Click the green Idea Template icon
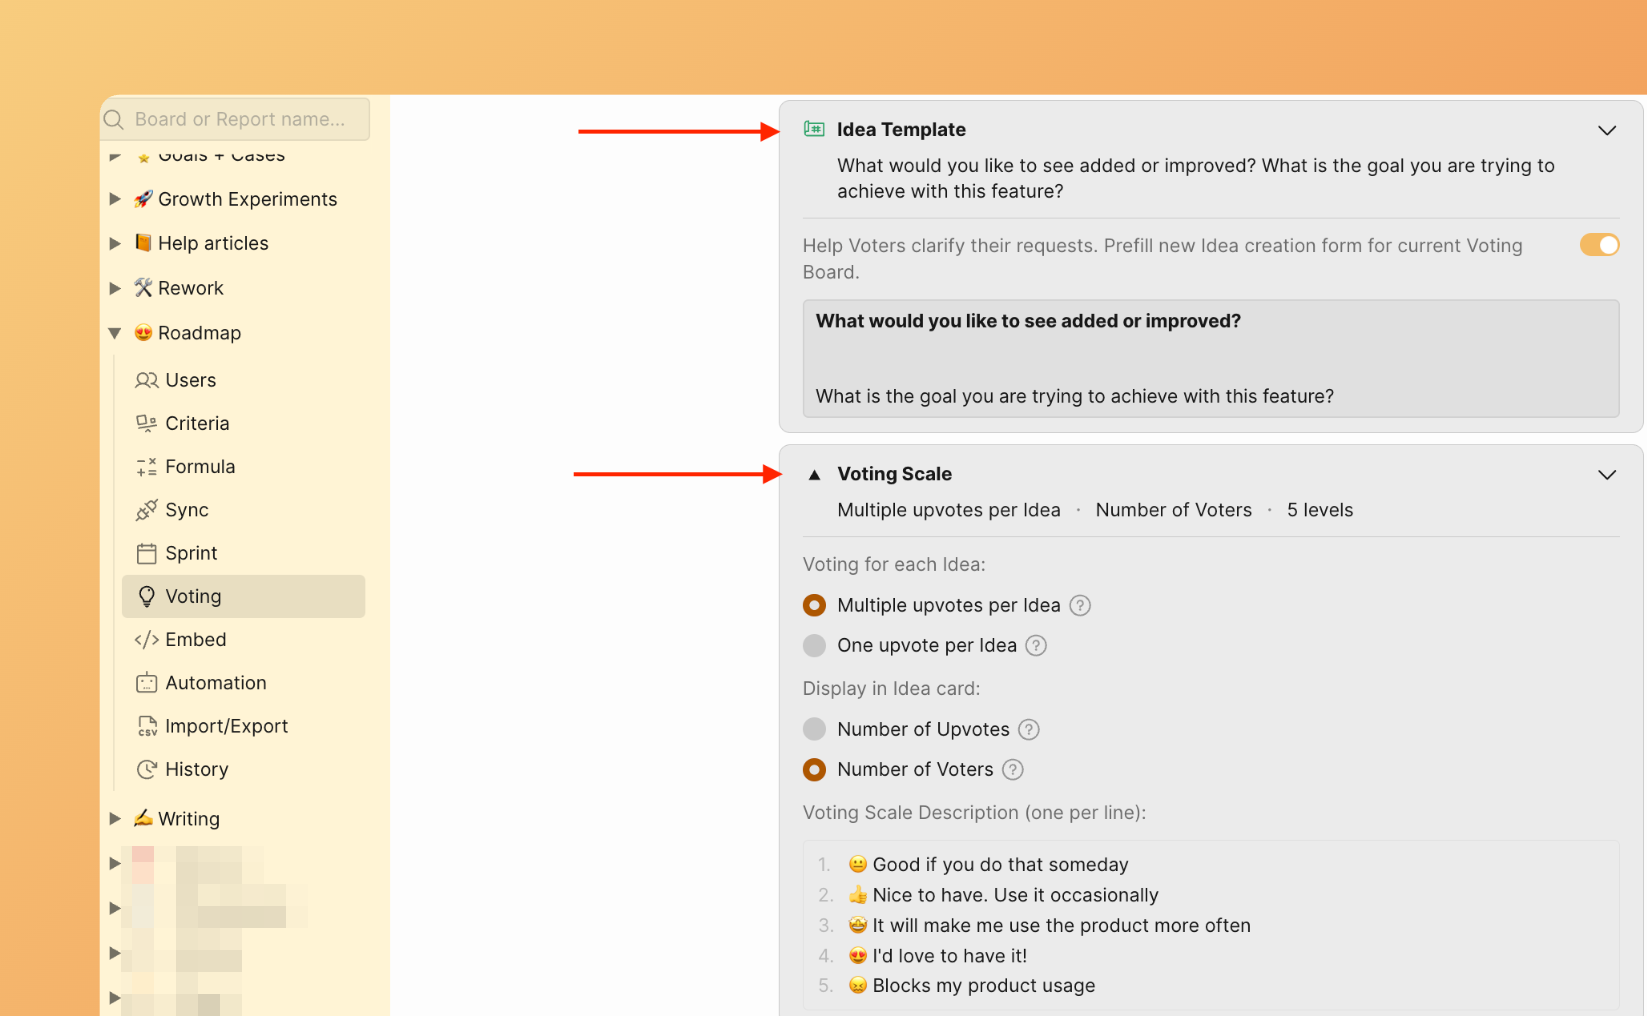This screenshot has height=1016, width=1647. click(813, 129)
